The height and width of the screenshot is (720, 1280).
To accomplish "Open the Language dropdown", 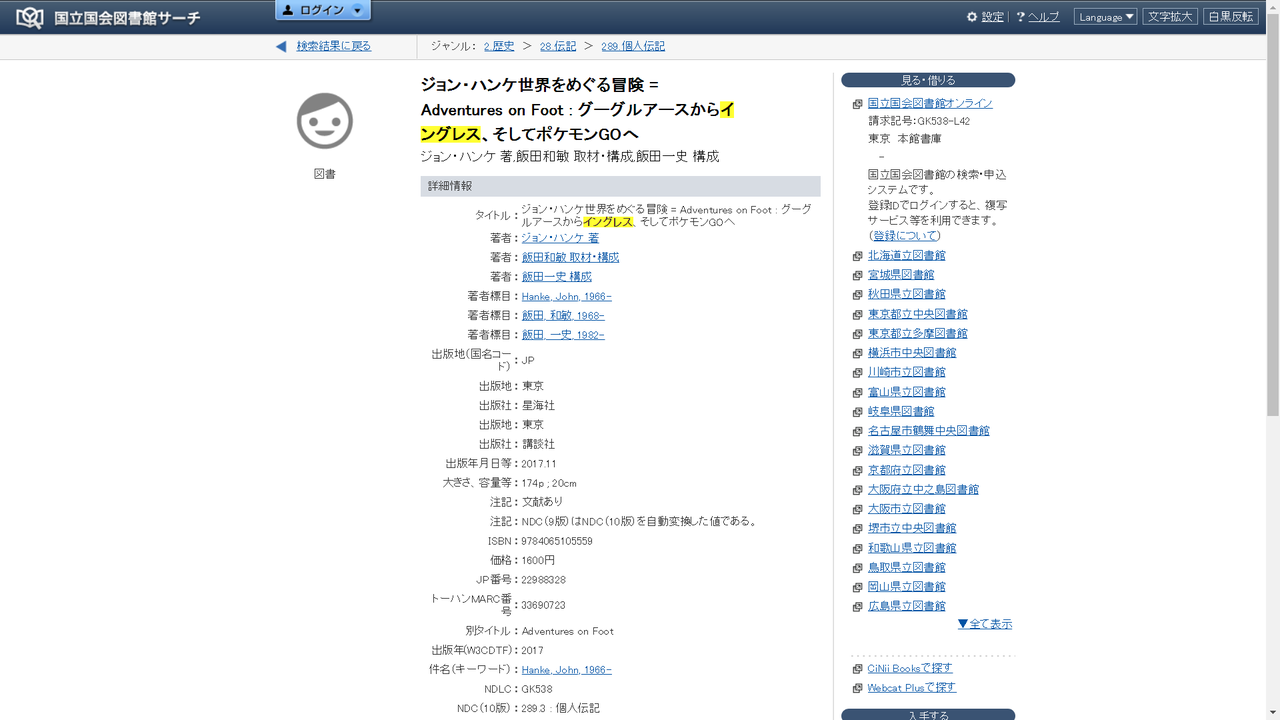I will coord(1106,17).
